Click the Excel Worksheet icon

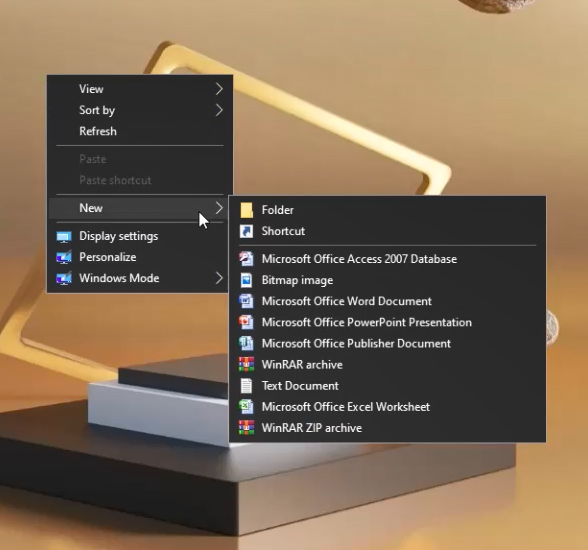click(x=246, y=407)
